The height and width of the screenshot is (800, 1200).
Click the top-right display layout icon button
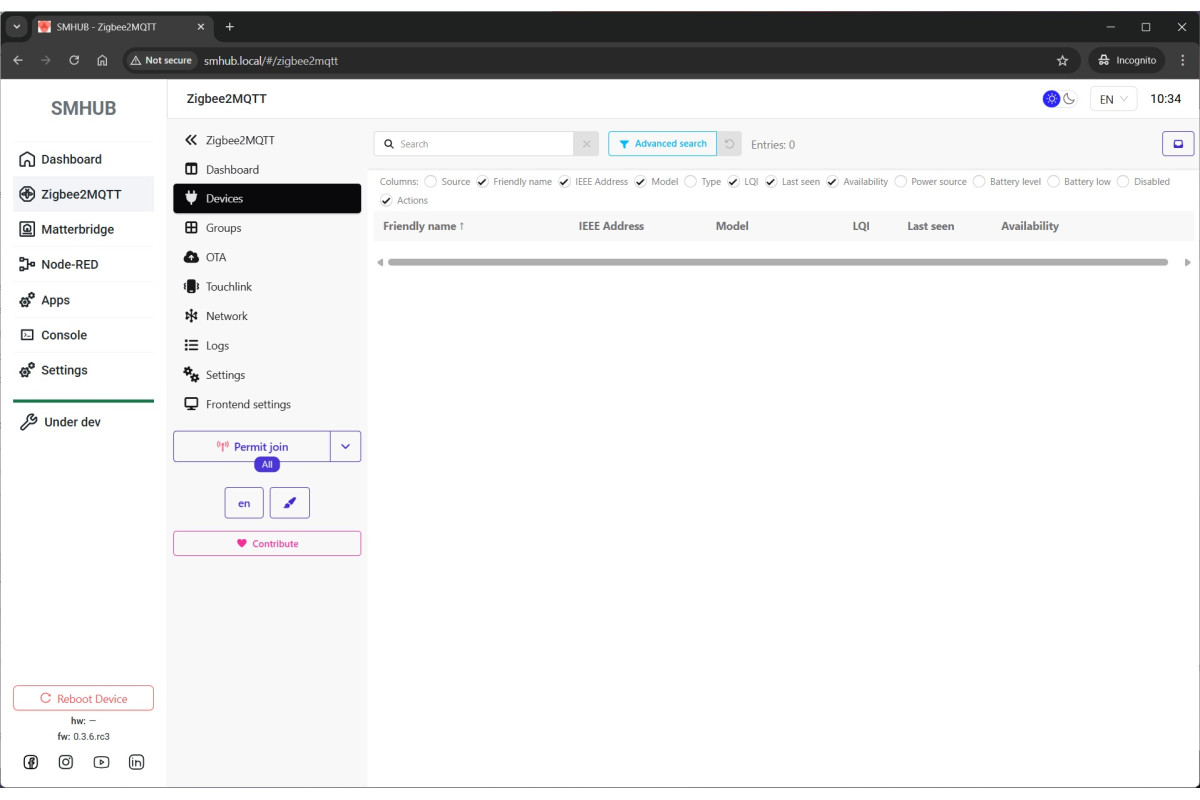click(1178, 144)
